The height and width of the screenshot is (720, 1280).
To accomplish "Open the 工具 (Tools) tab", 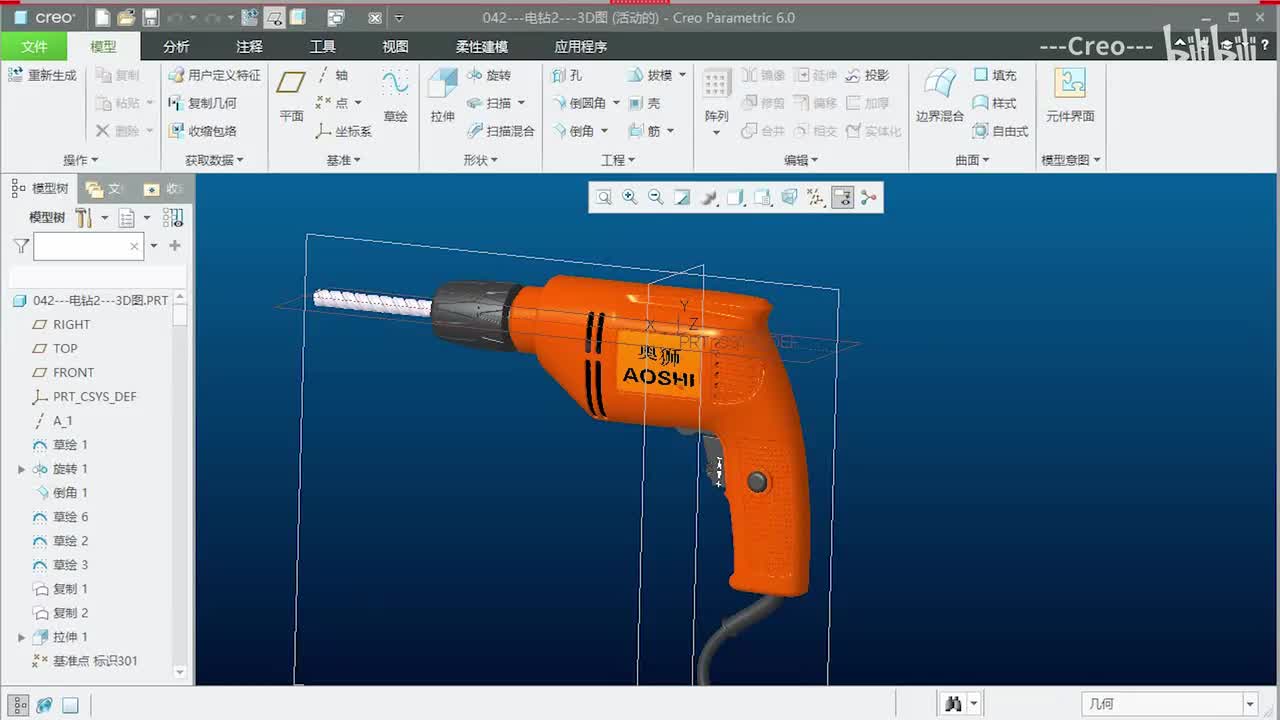I will pos(322,46).
